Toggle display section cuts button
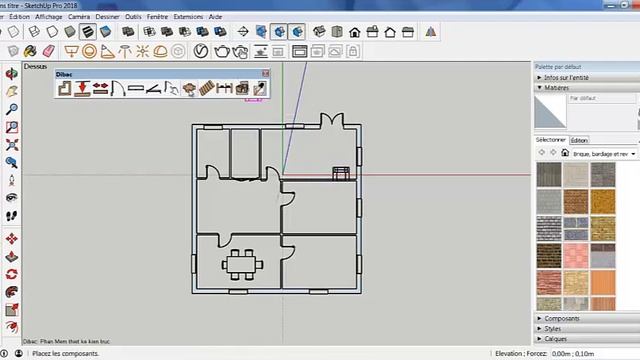 tap(279, 31)
